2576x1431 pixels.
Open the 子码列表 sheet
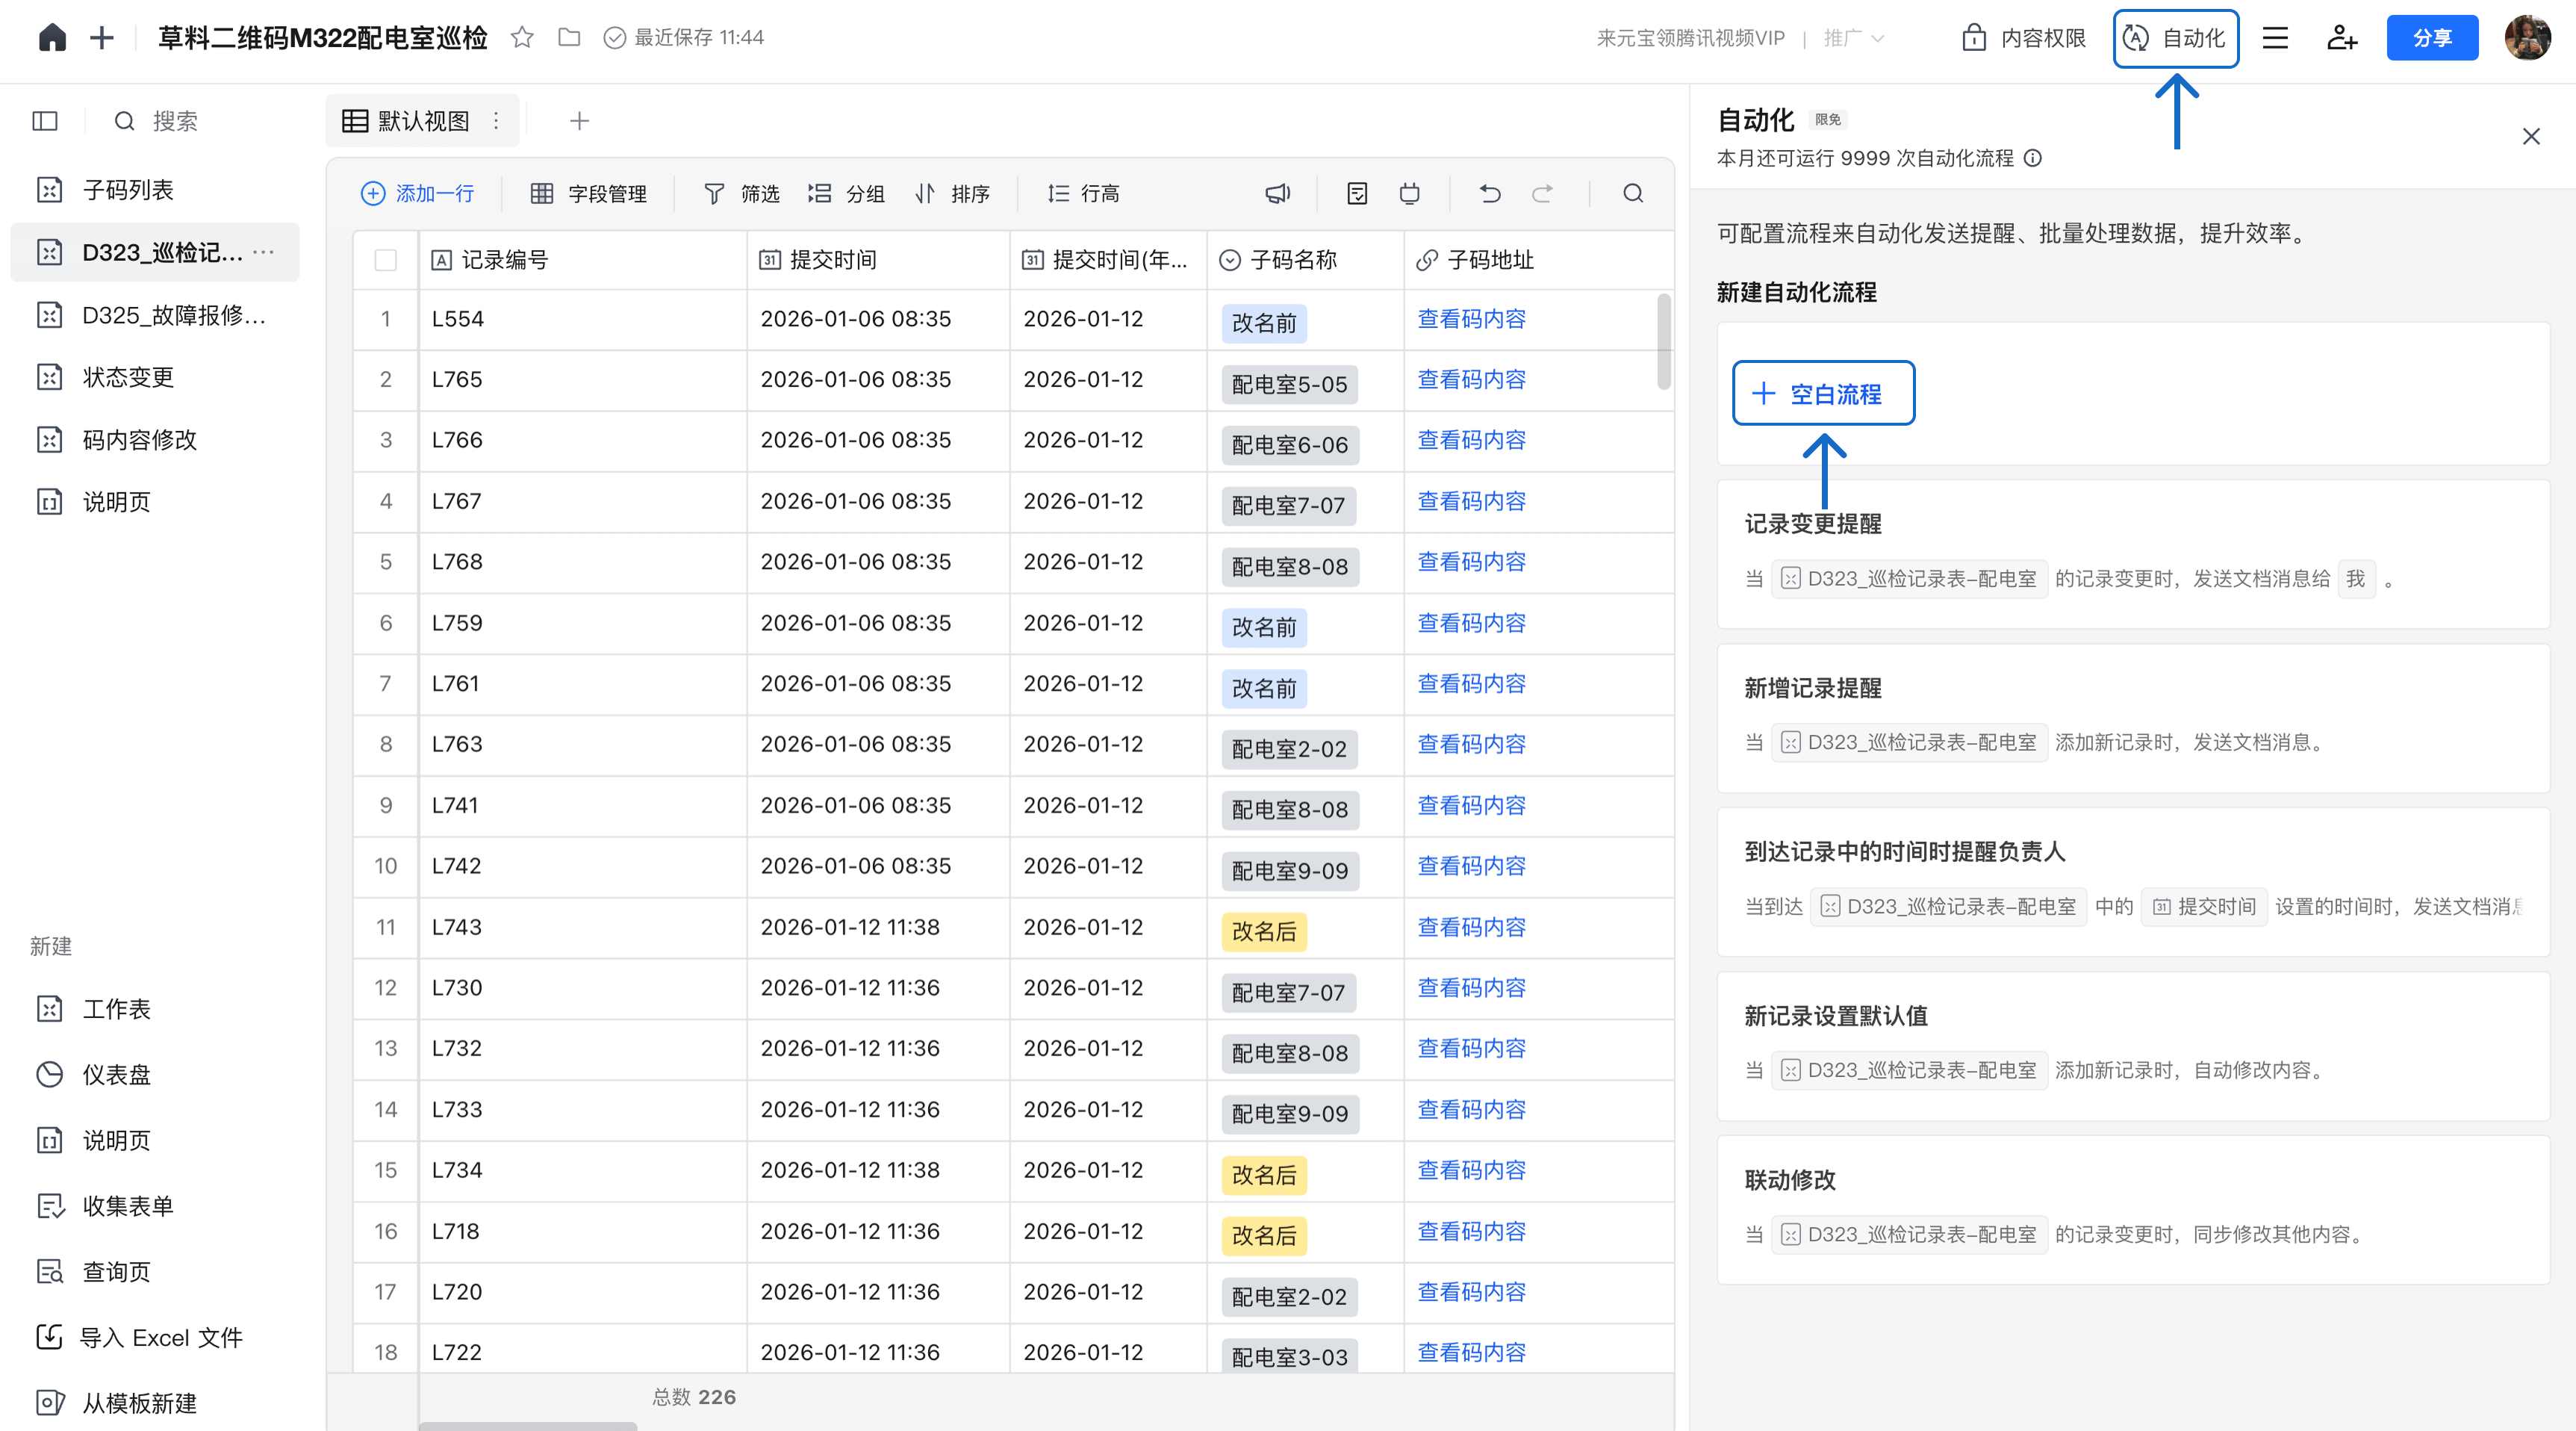pos(128,190)
